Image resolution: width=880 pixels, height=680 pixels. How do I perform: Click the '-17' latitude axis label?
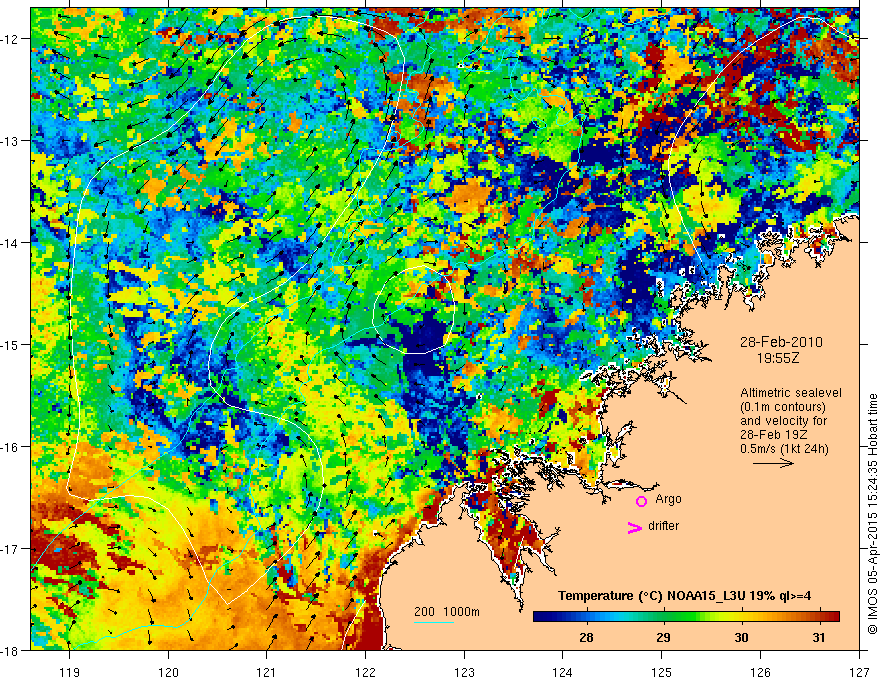[11, 549]
